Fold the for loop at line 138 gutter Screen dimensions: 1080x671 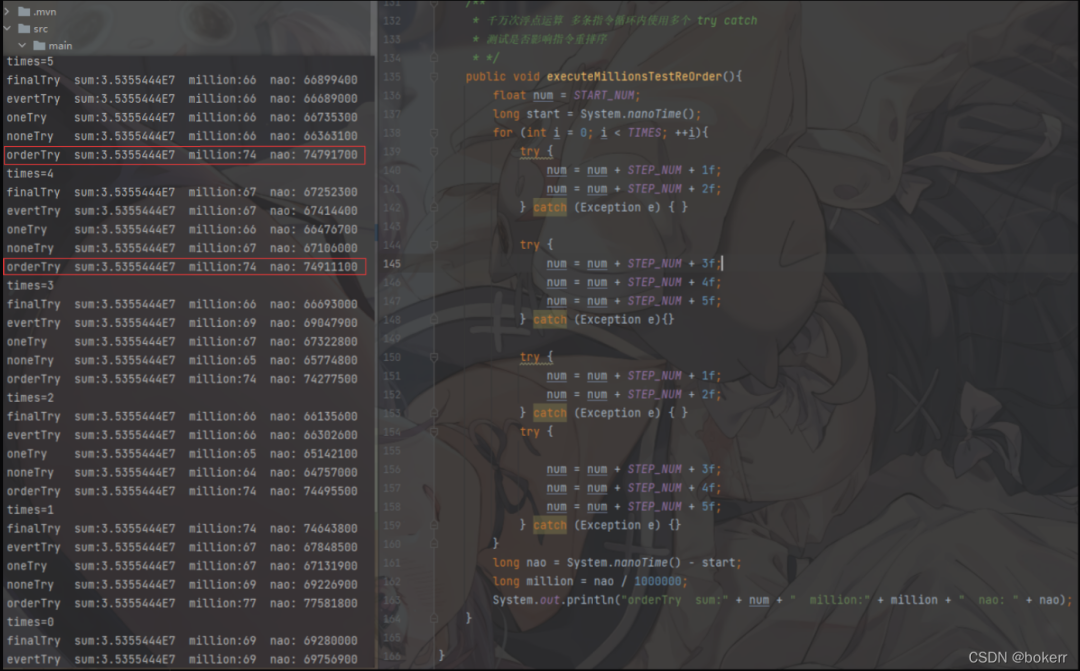click(x=434, y=132)
